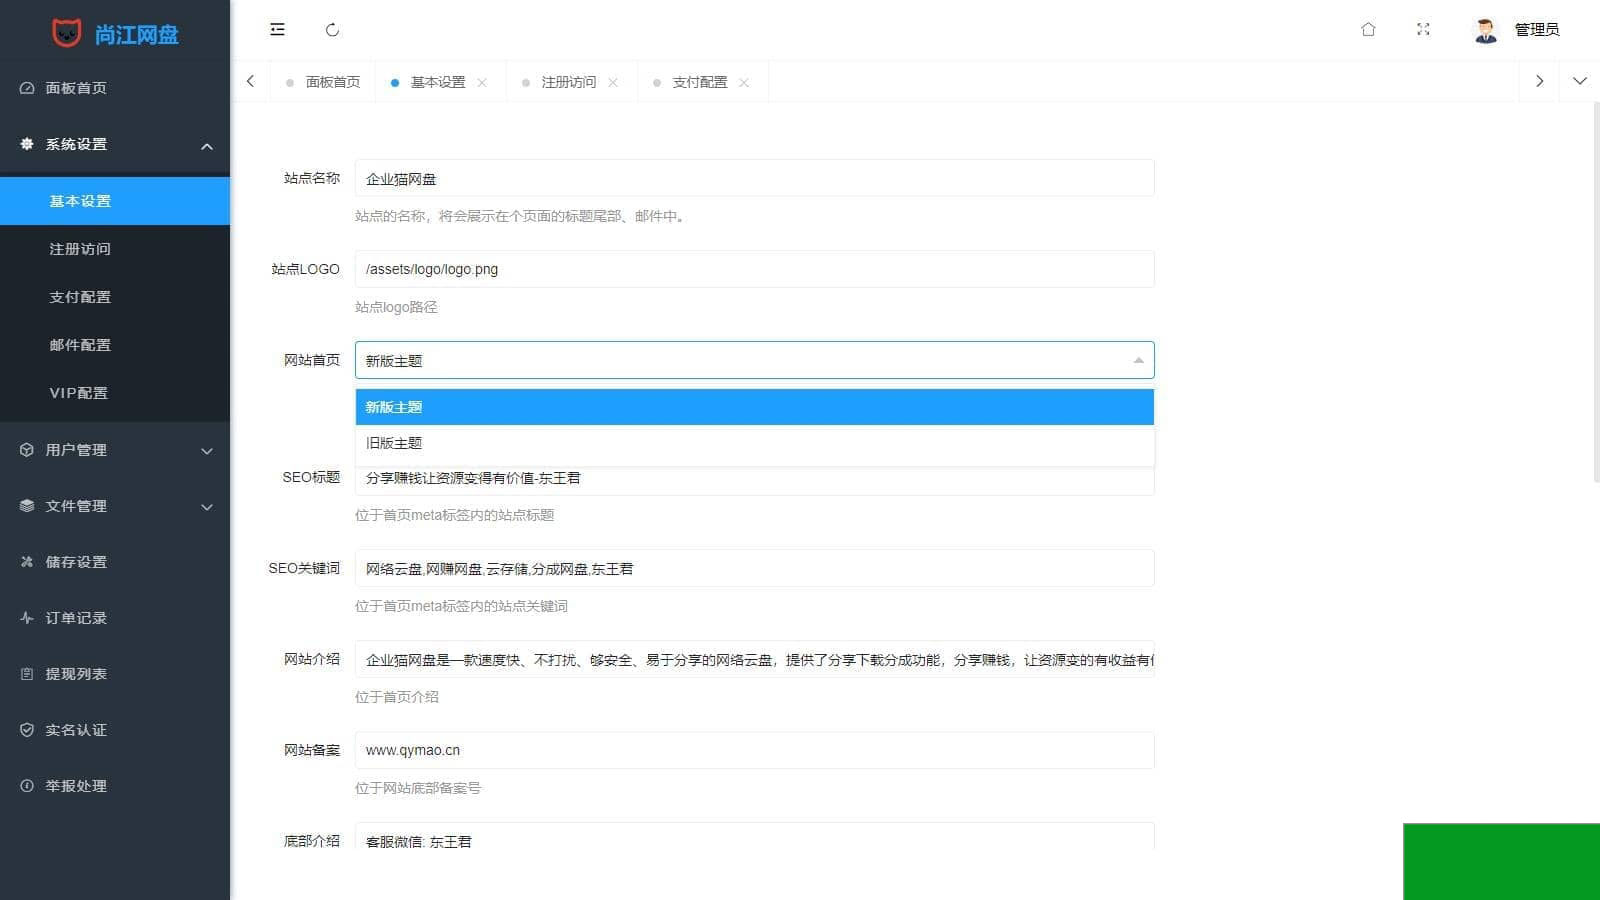The height and width of the screenshot is (900, 1600).
Task: Open 实名认证 in the sidebar
Action: tap(115, 730)
